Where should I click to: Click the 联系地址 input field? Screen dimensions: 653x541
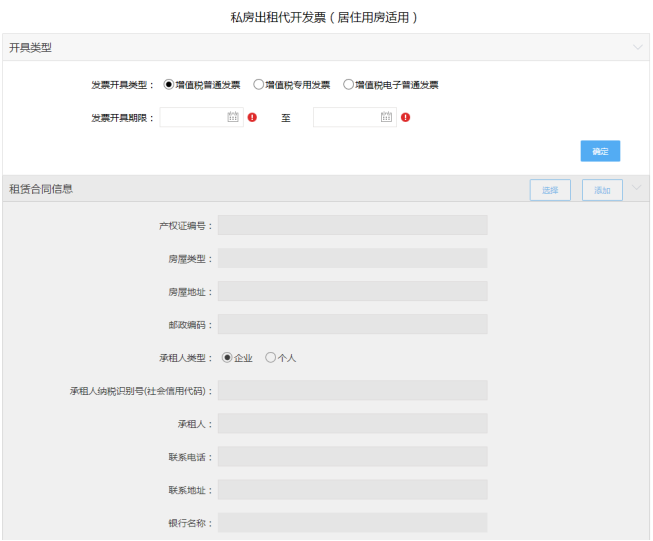tap(352, 489)
